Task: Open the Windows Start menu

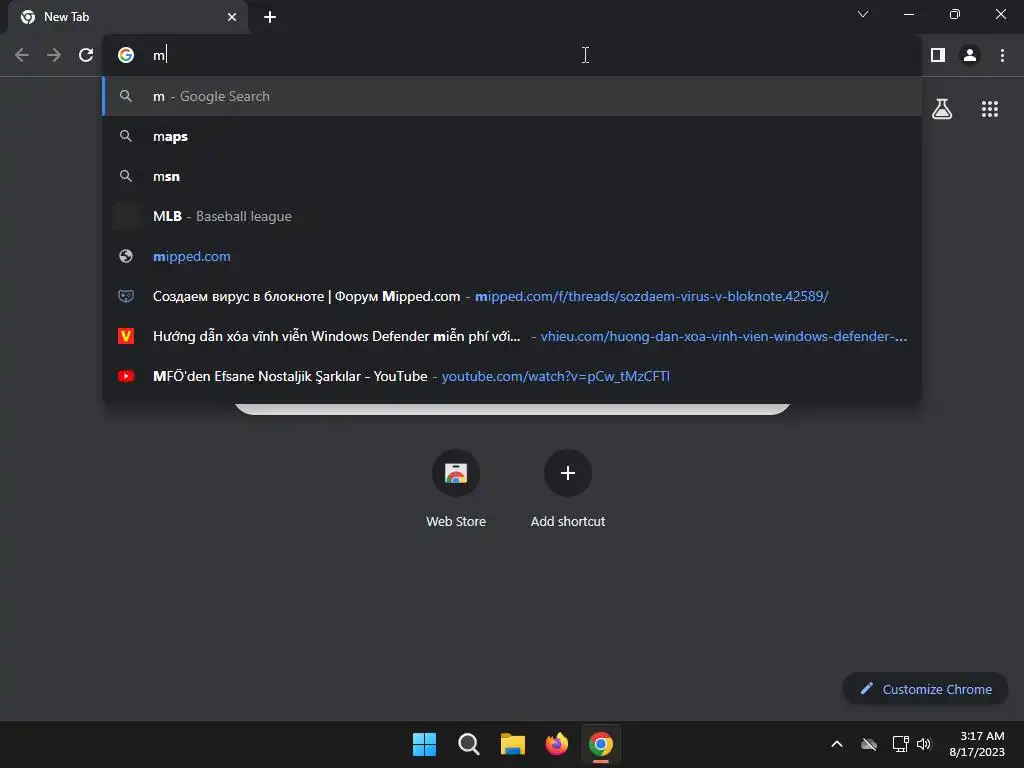Action: pos(424,744)
